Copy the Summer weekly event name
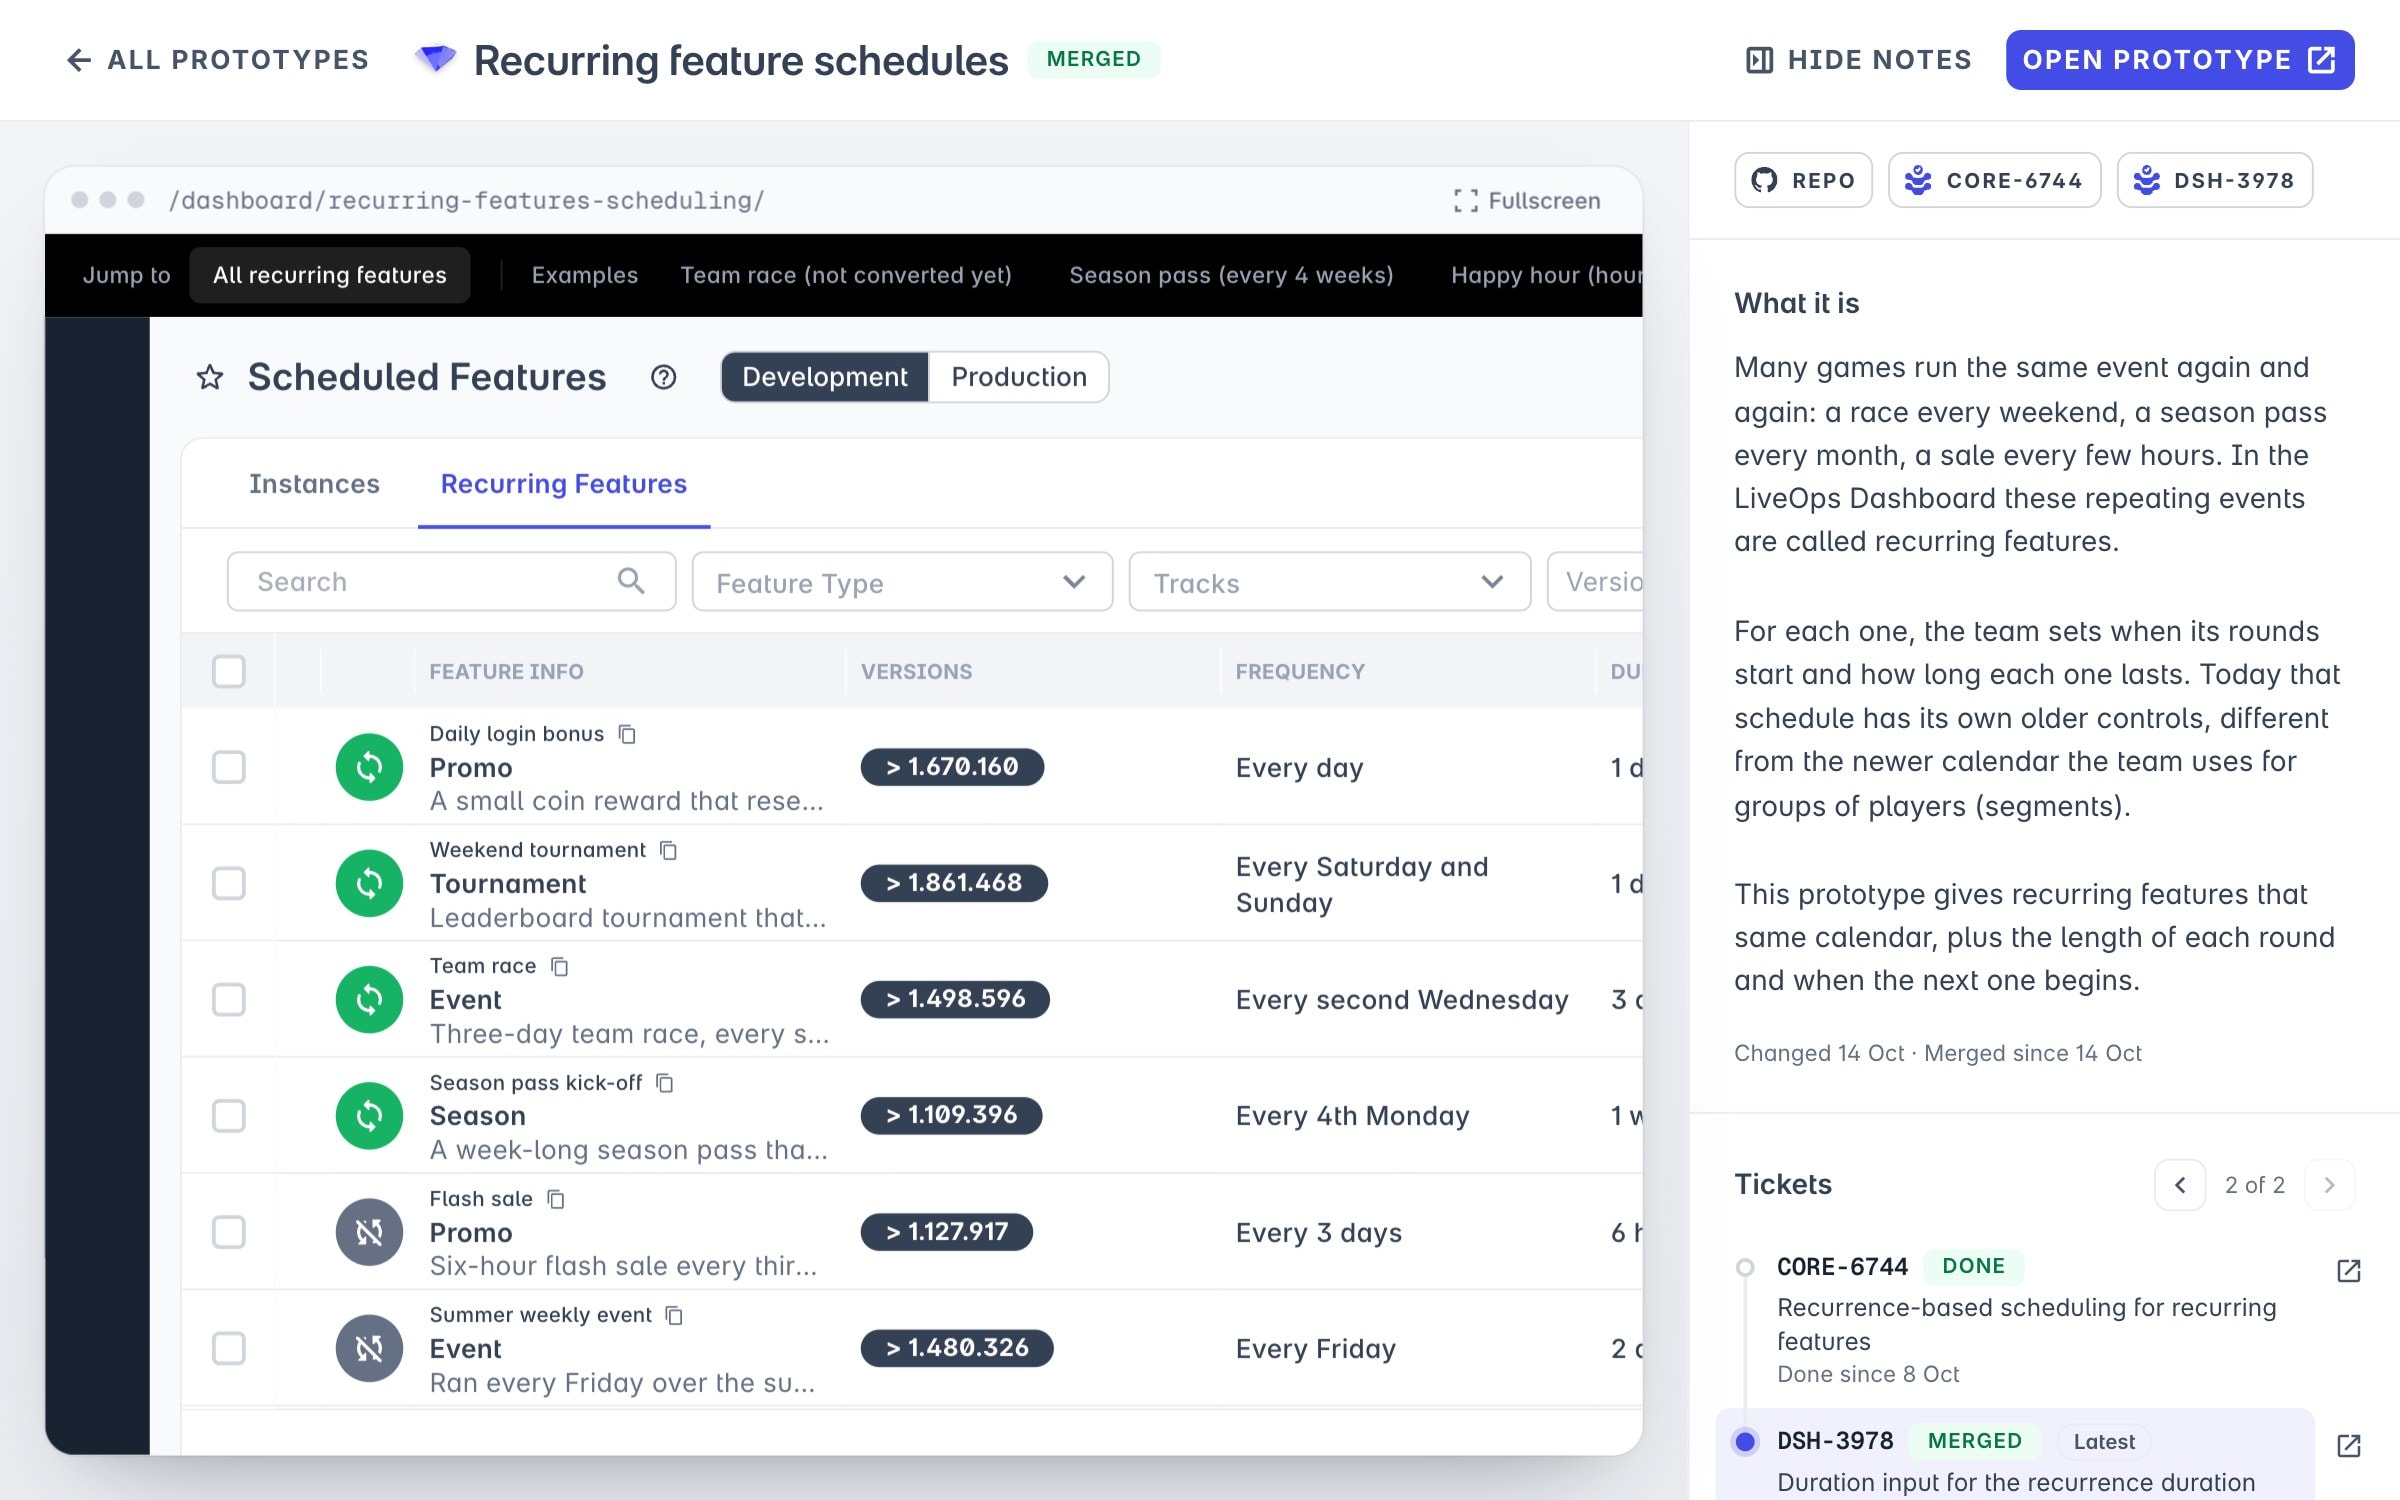The image size is (2400, 1500). coord(674,1315)
